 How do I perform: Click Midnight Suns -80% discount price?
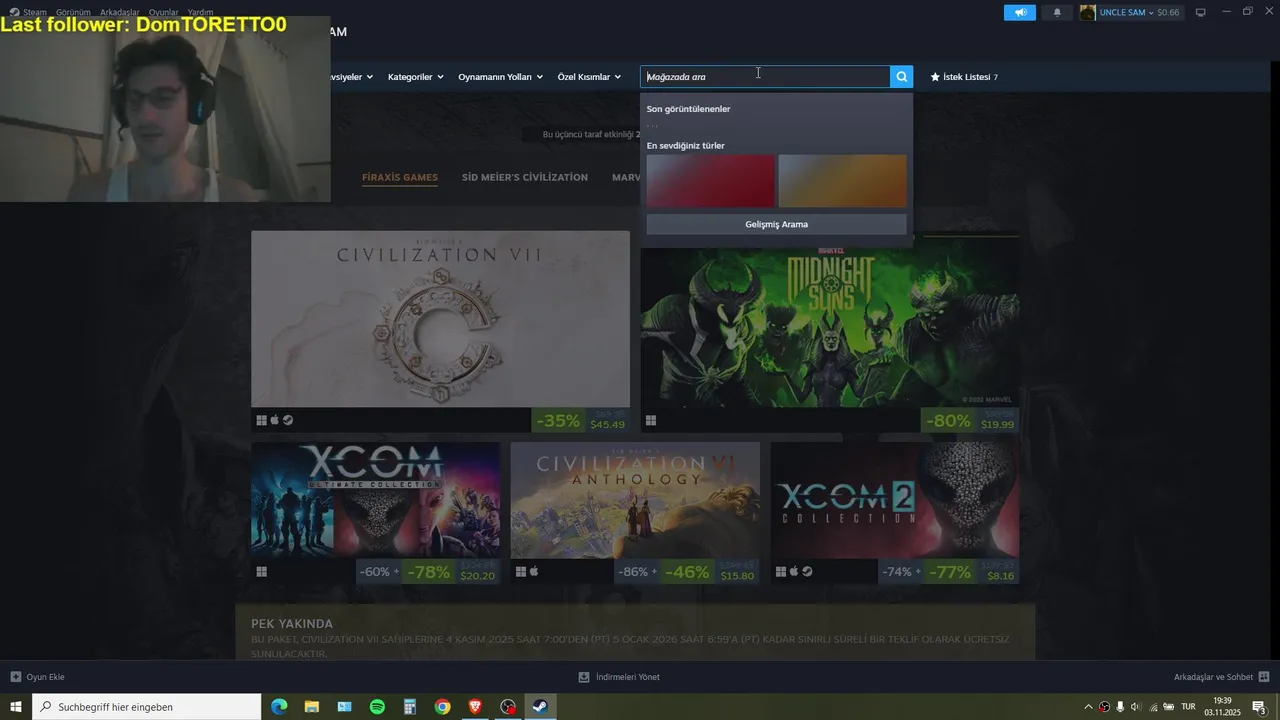[970, 420]
